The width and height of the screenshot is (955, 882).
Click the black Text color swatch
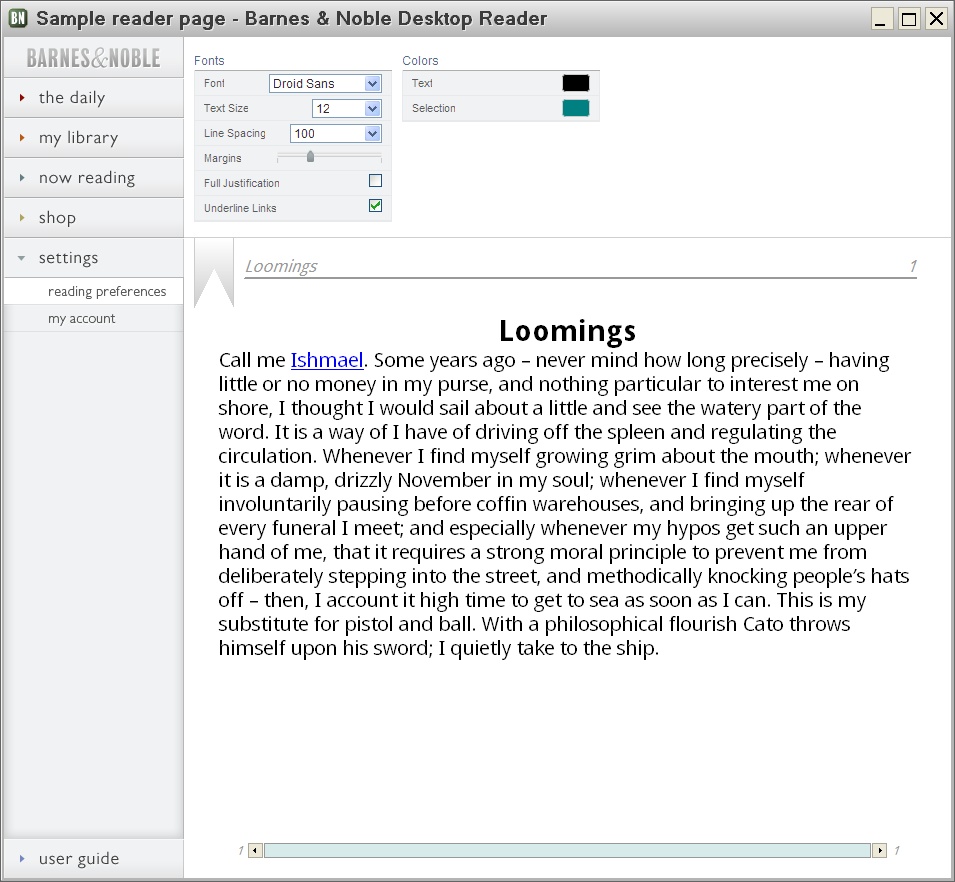point(576,83)
